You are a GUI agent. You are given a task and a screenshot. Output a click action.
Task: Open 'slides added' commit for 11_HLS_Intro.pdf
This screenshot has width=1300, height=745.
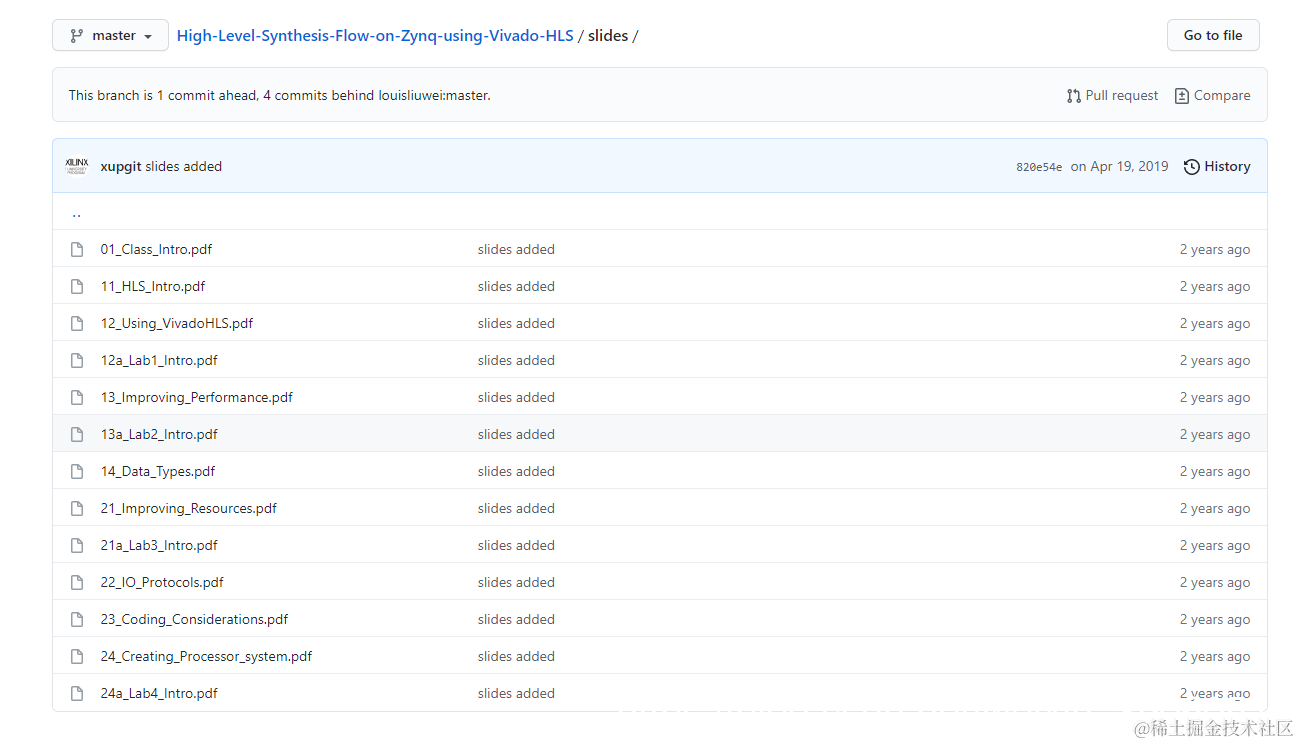[516, 286]
